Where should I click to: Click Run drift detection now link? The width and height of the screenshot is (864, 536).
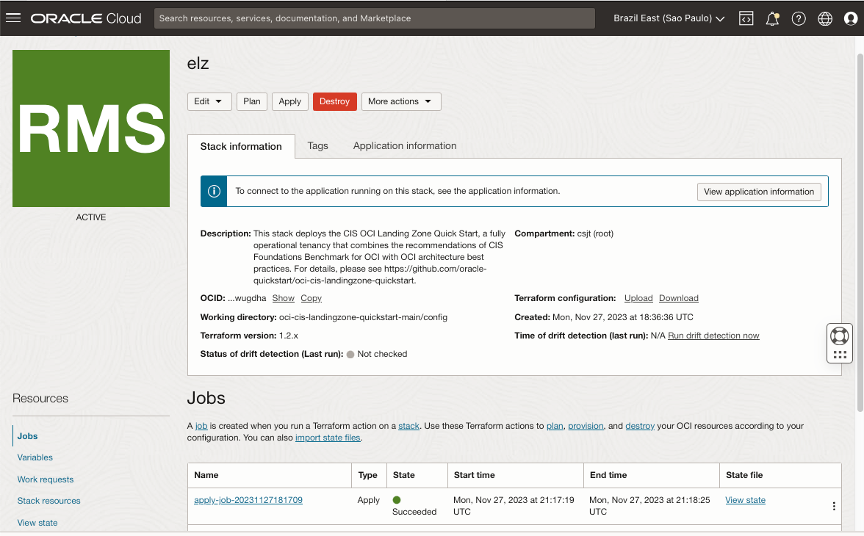click(x=714, y=335)
